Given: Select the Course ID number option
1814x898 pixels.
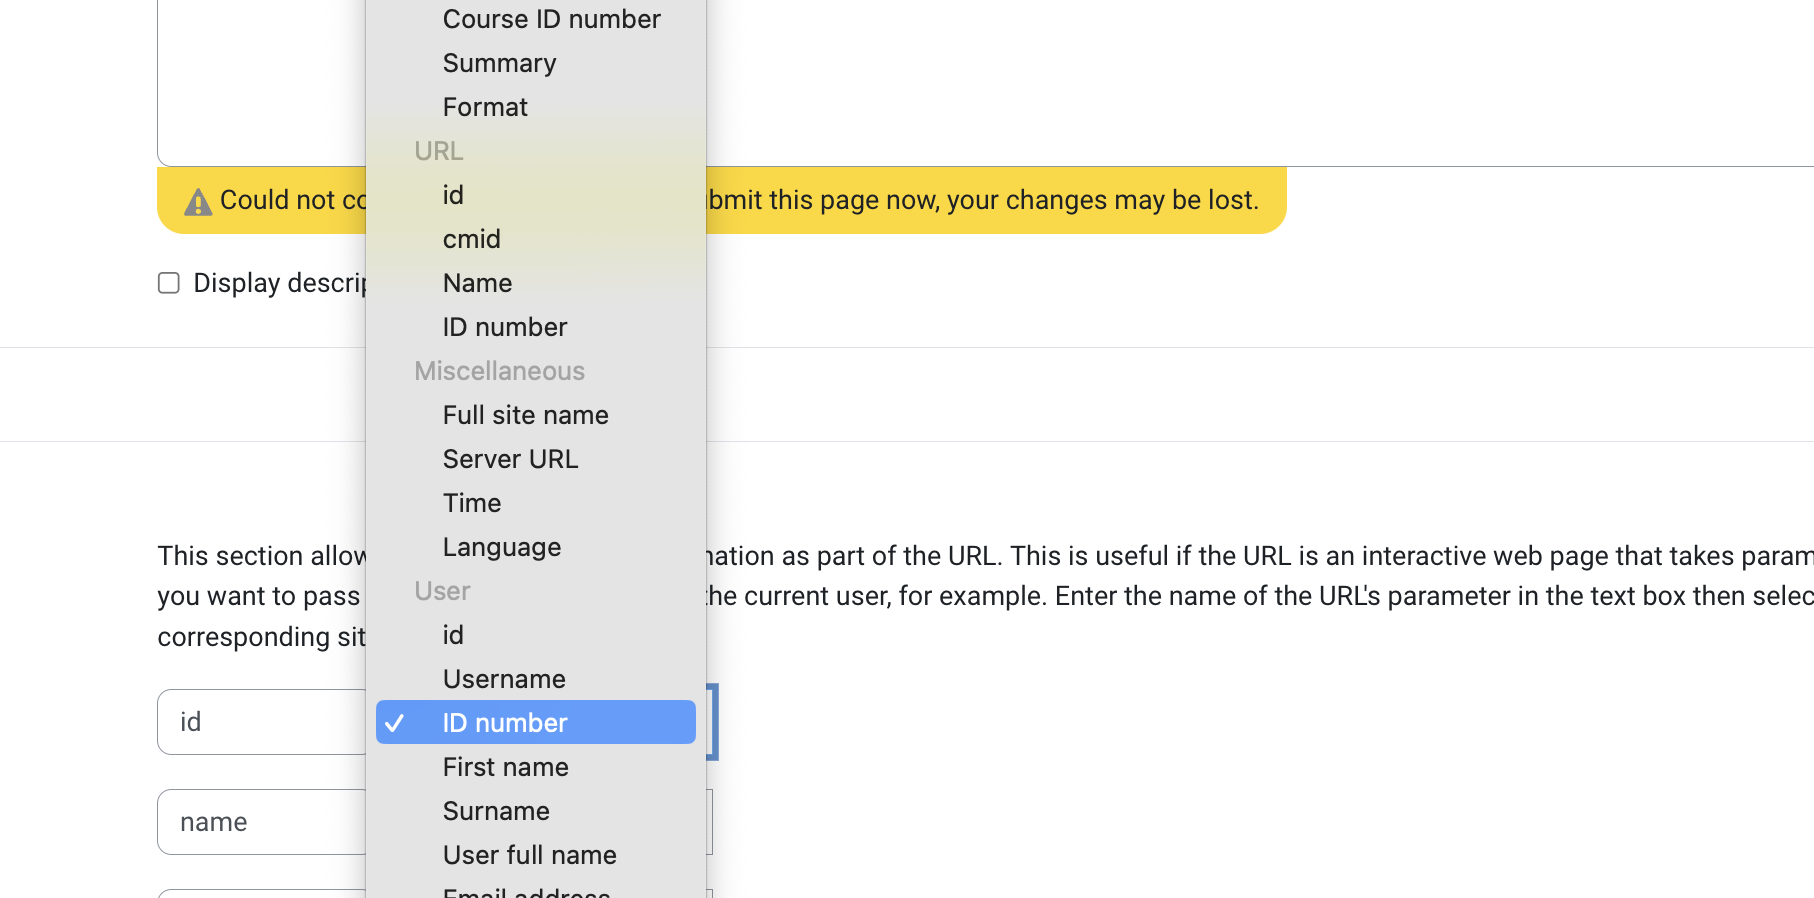Looking at the screenshot, I should pos(551,19).
